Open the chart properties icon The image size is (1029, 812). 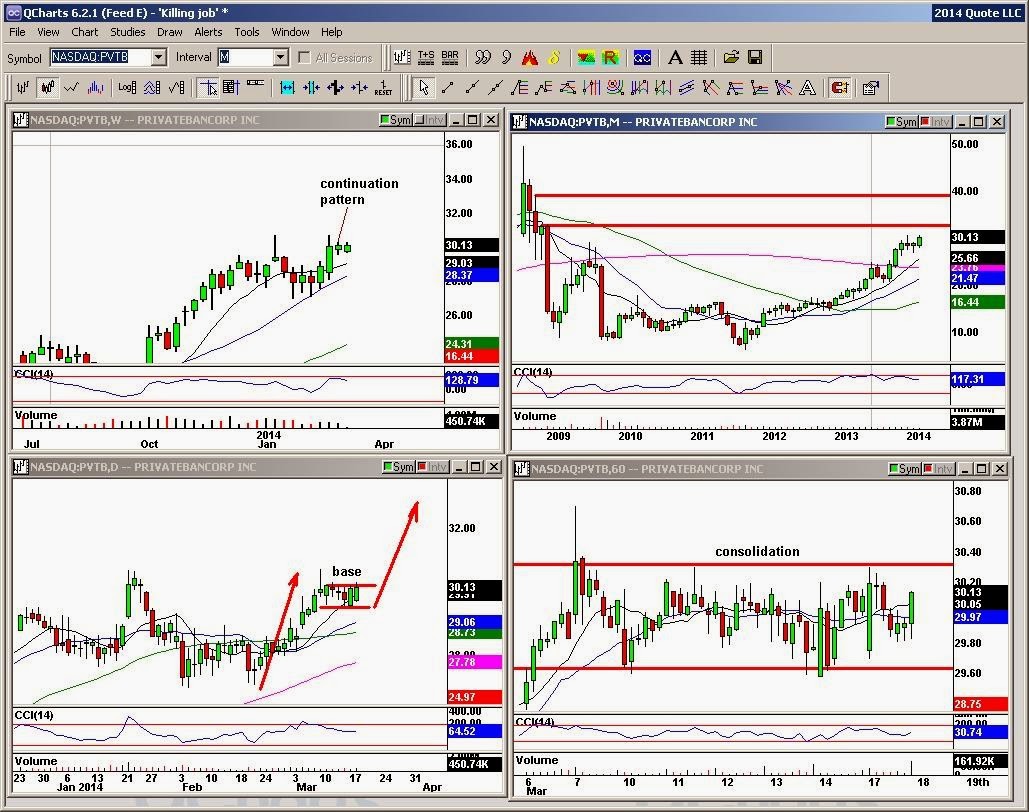[872, 87]
